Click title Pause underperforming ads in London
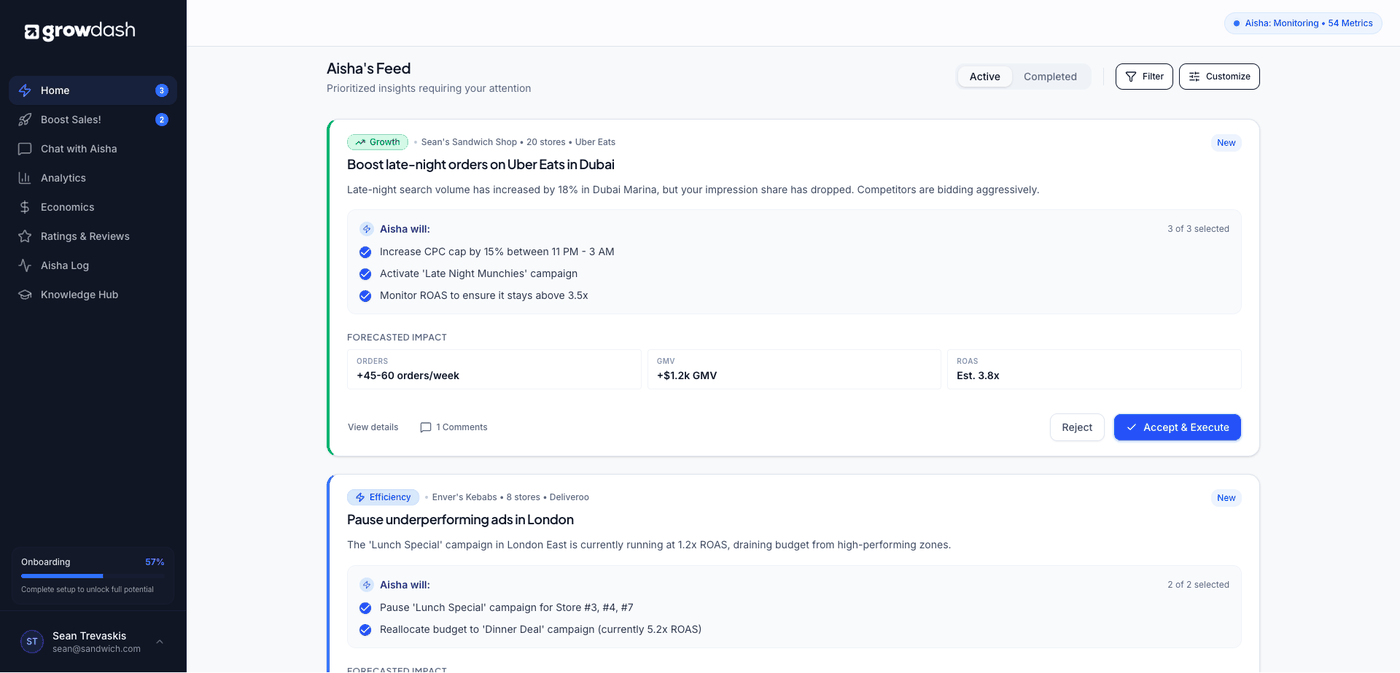Screen dimensions: 1400x673 tap(460, 520)
